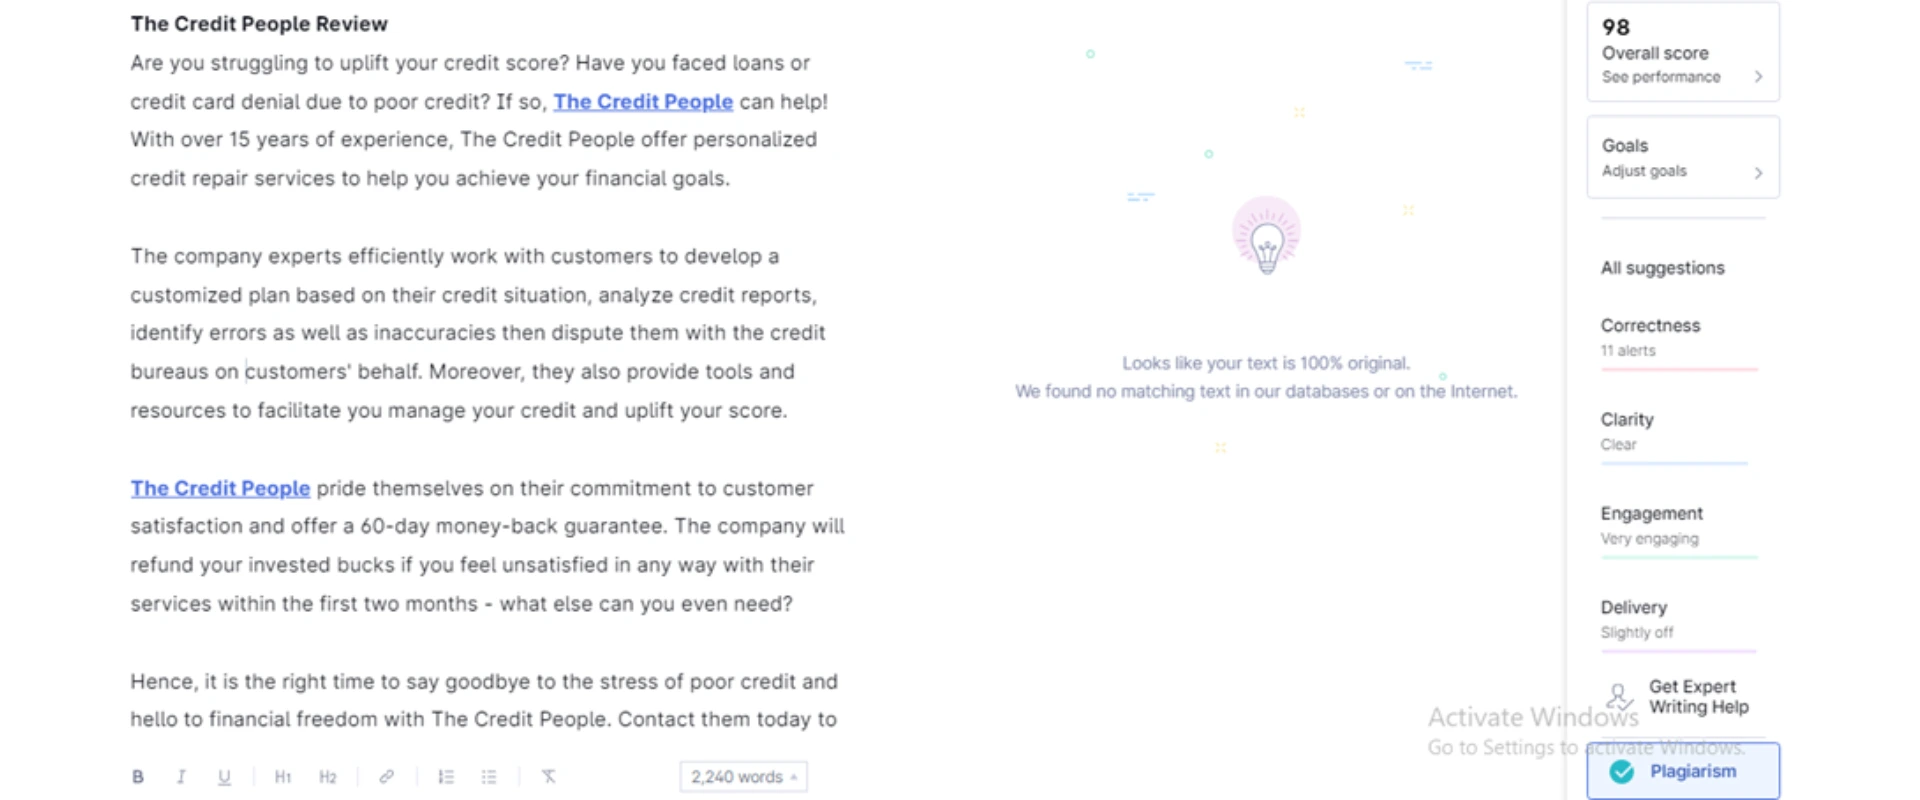Show All suggestions

pos(1662,268)
